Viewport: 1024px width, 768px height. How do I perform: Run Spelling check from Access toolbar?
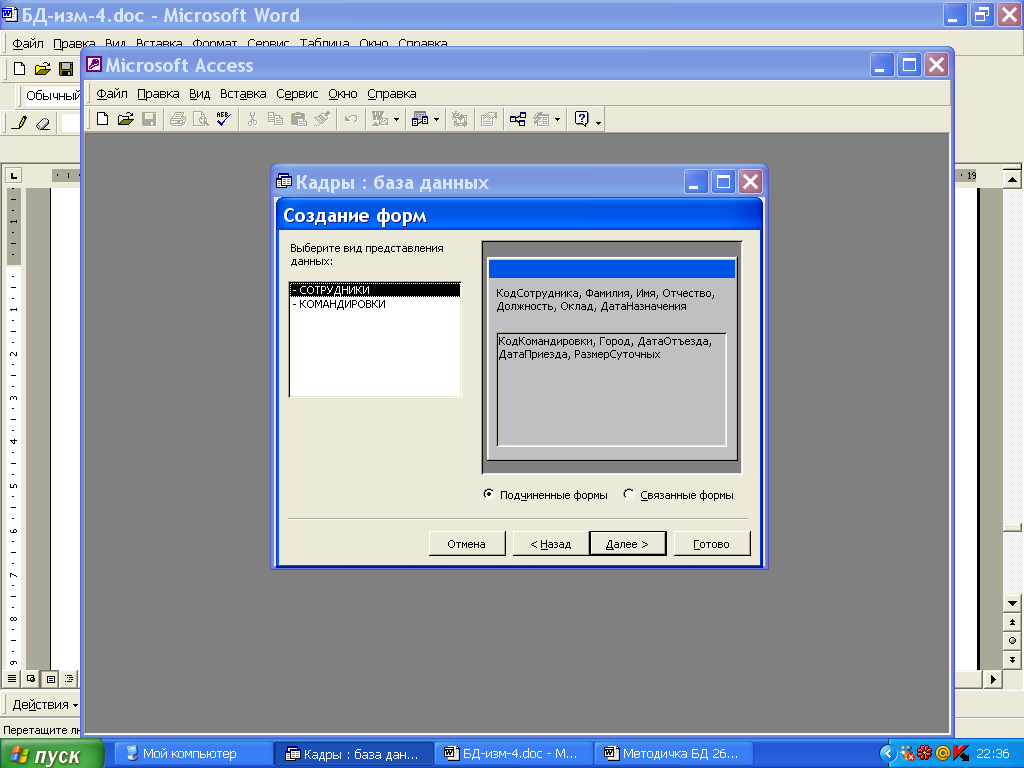pos(223,119)
